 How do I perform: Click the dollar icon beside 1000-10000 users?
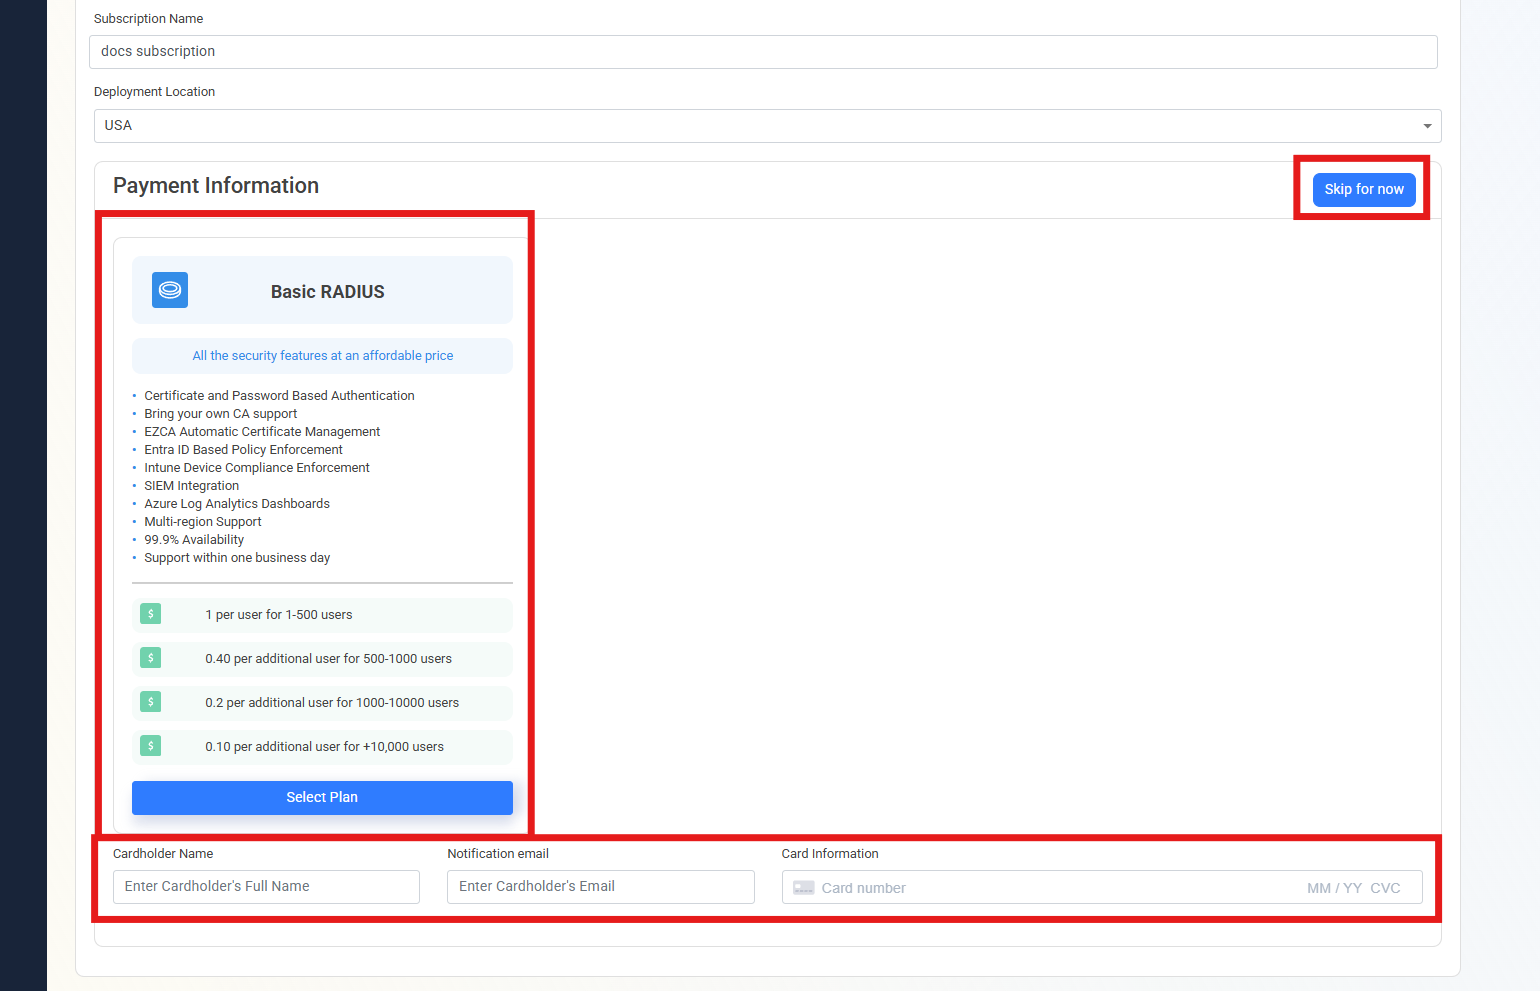151,702
